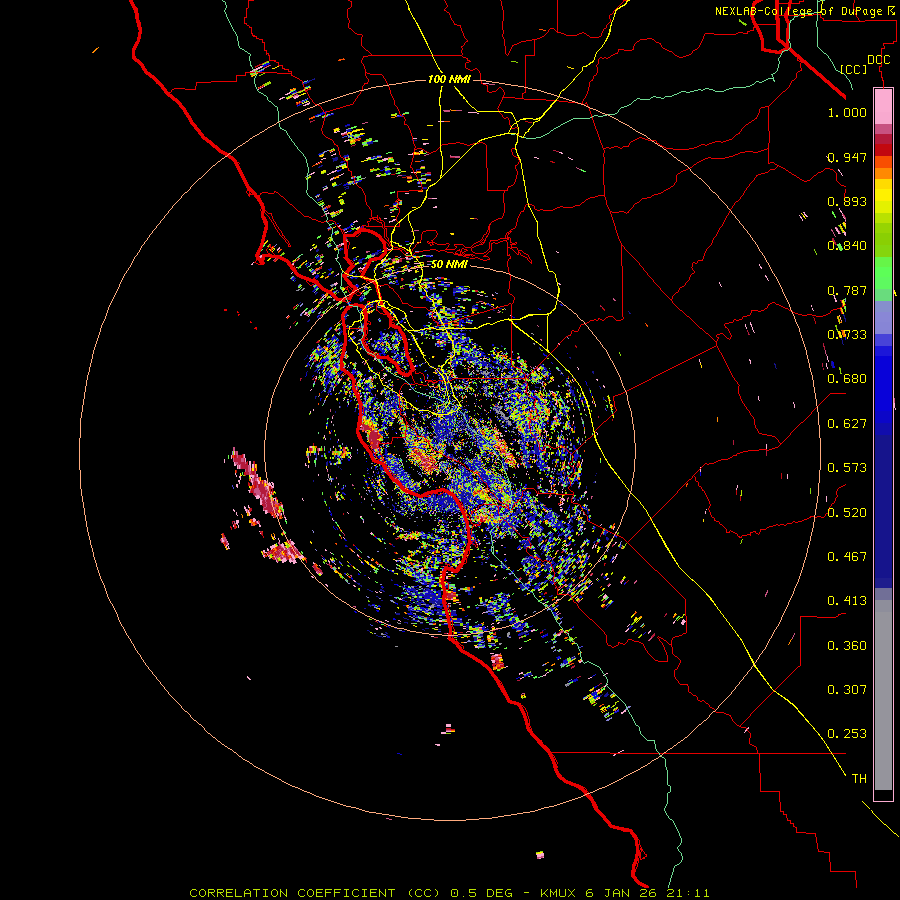Select the "1.000" scale value
Screen dimensions: 900x900
[x=847, y=112]
